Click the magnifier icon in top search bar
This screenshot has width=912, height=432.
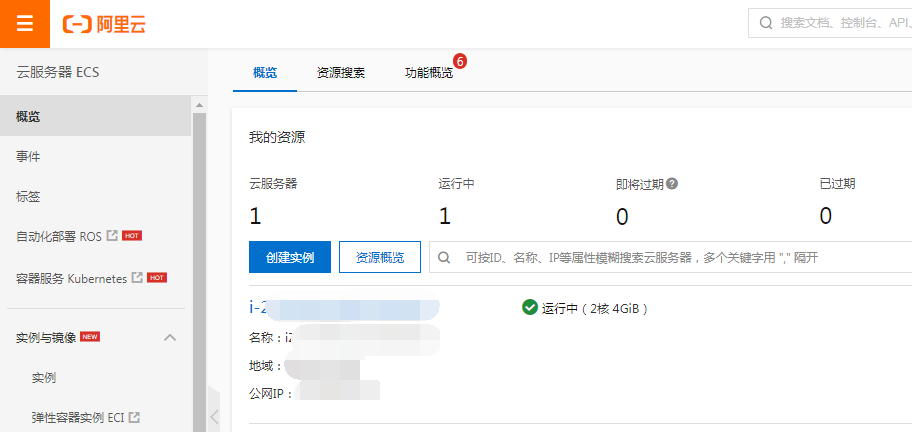[766, 23]
